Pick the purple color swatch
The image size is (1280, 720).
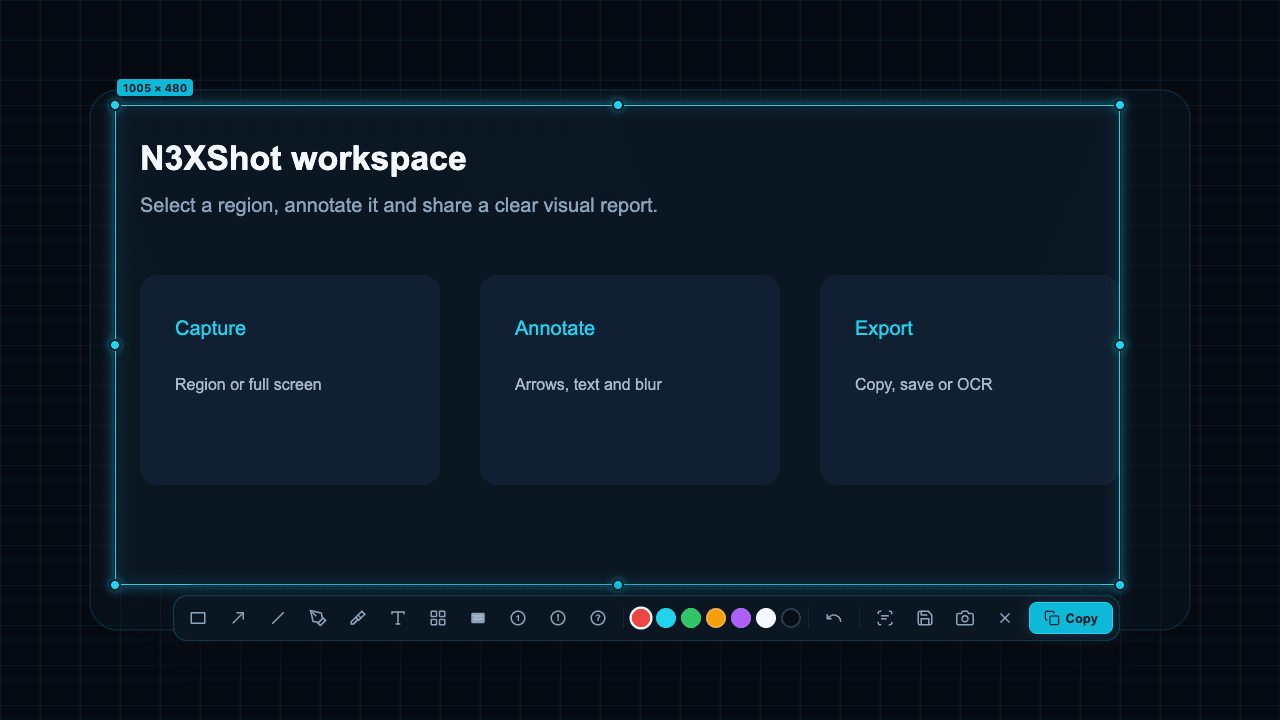[741, 618]
